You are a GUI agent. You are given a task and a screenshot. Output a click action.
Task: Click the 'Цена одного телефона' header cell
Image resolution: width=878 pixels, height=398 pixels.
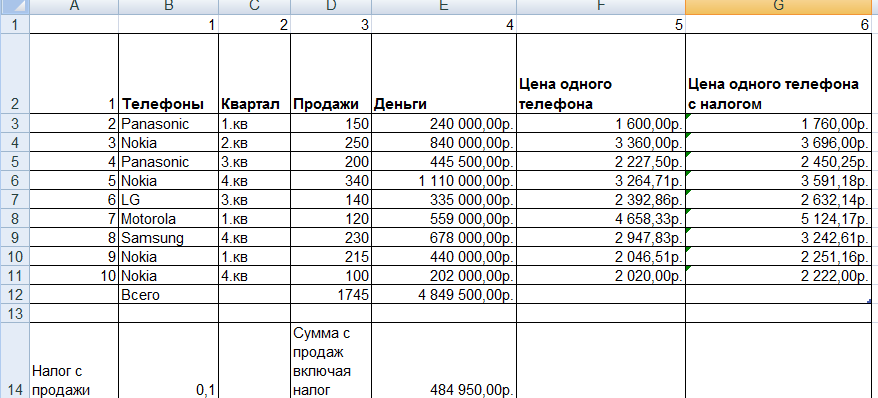click(x=601, y=74)
